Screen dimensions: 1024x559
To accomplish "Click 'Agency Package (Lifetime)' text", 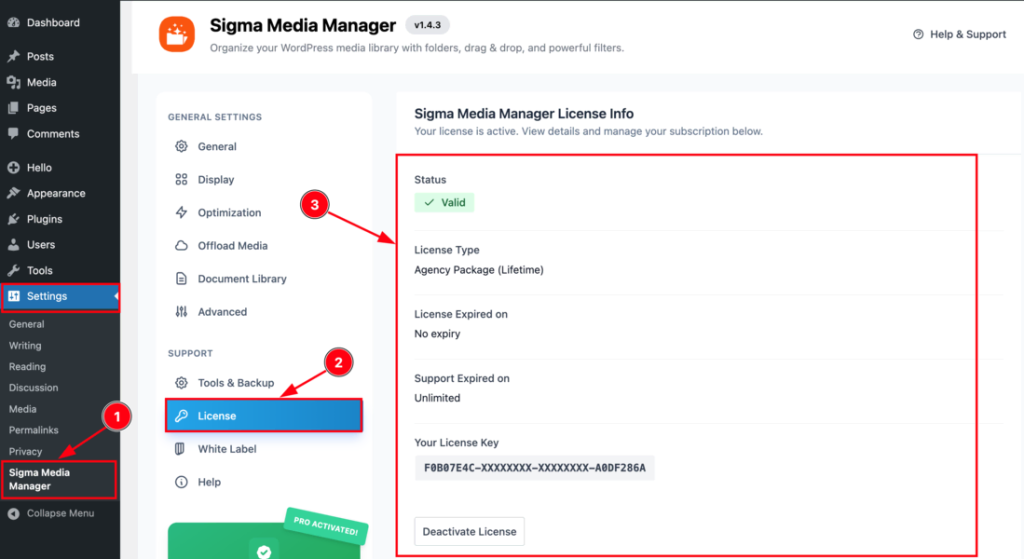I will click(479, 270).
